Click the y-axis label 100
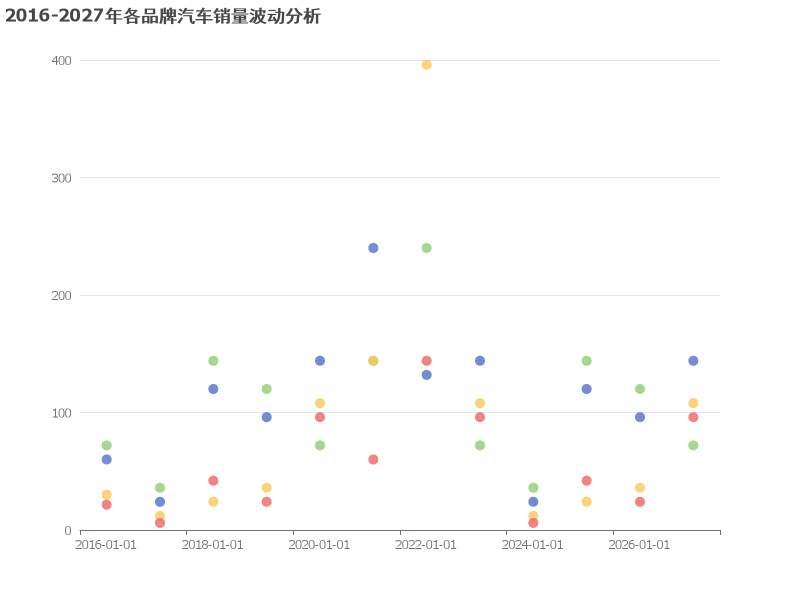This screenshot has height=600, width=800. coord(61,413)
